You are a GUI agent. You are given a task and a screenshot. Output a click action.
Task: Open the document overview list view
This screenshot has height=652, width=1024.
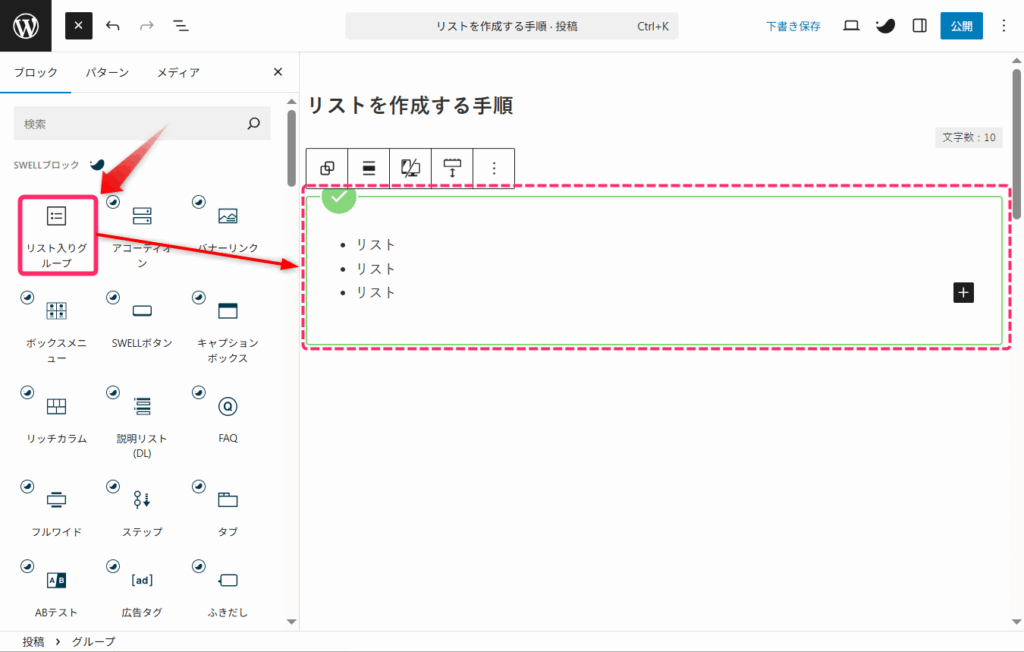[x=181, y=25]
